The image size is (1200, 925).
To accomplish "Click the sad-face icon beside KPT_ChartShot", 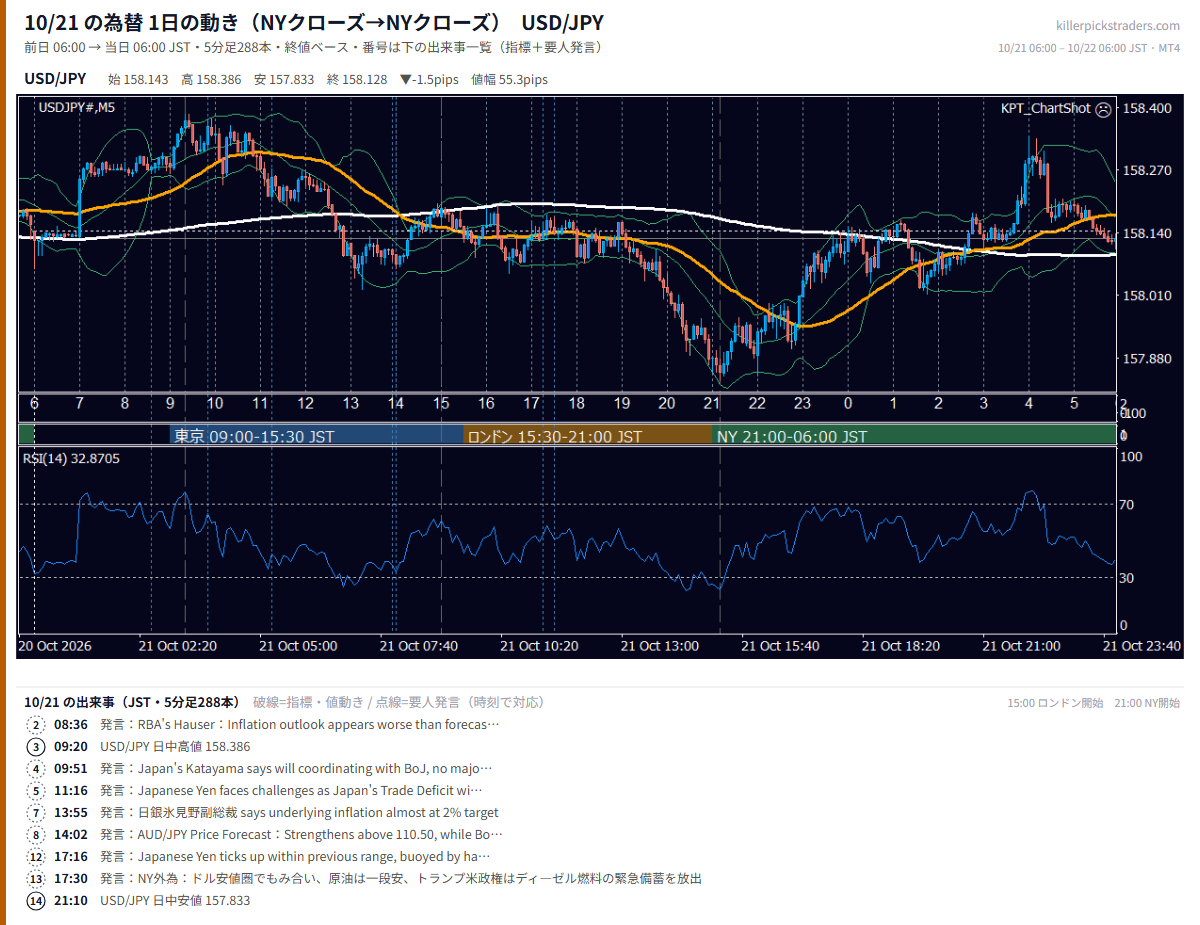I will (1102, 108).
